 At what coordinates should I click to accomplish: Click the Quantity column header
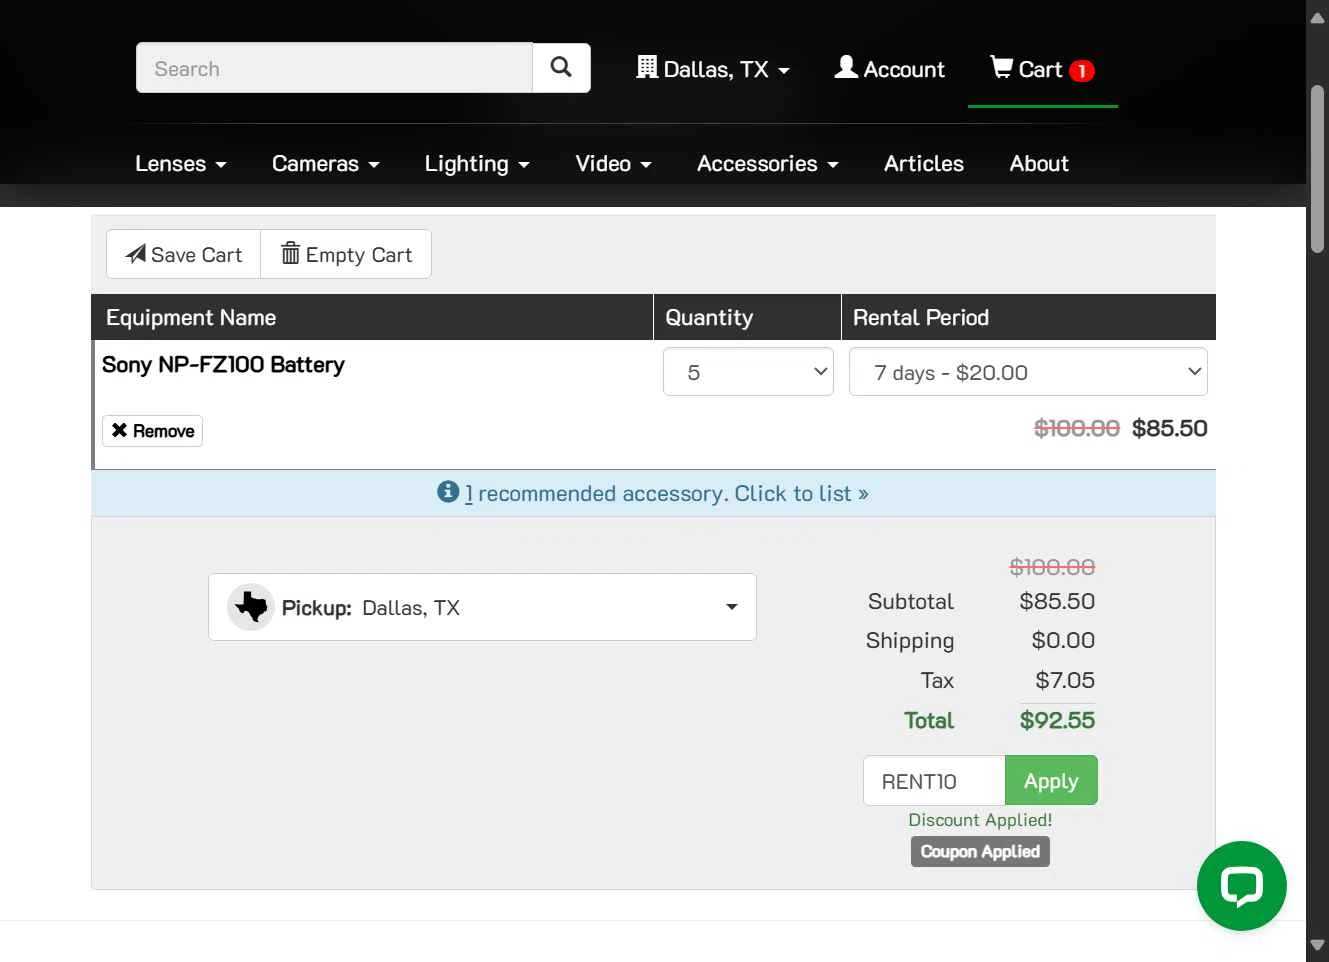[709, 317]
